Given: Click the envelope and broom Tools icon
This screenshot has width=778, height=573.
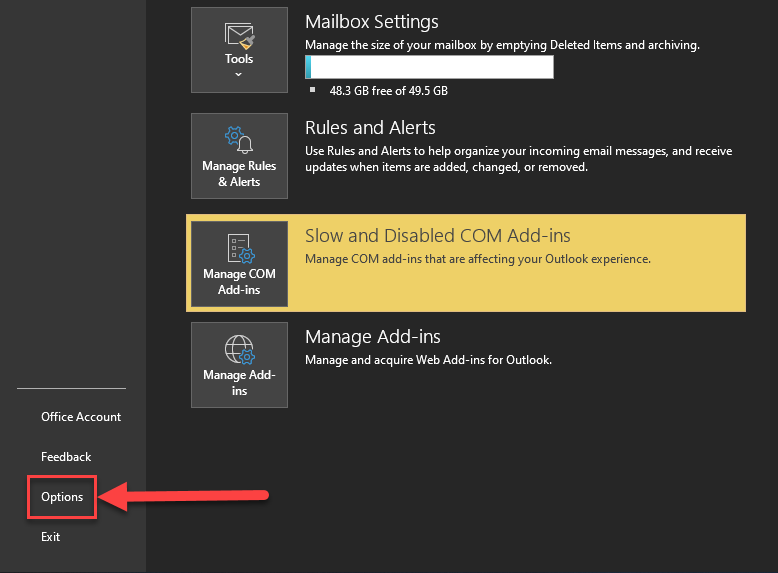Looking at the screenshot, I should (x=239, y=36).
